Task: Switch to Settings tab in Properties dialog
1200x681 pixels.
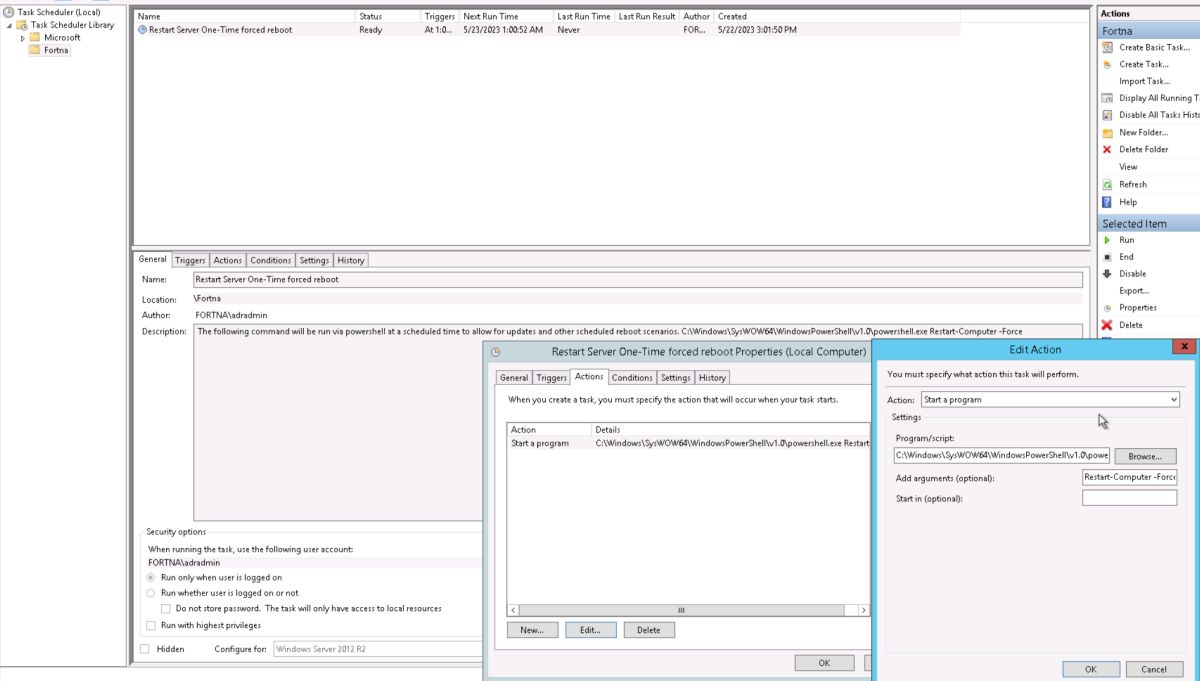Action: [676, 378]
